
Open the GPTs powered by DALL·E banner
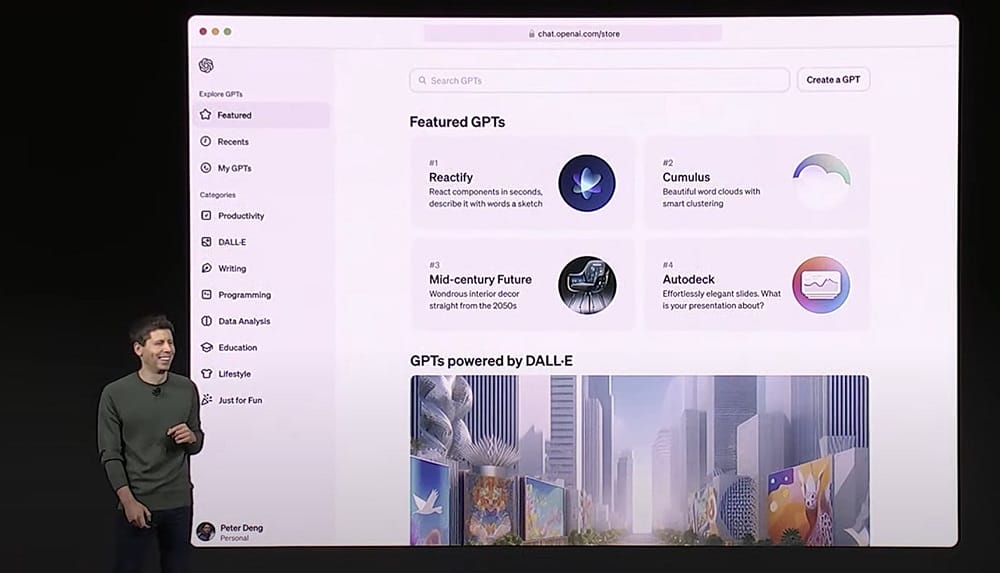[639, 460]
